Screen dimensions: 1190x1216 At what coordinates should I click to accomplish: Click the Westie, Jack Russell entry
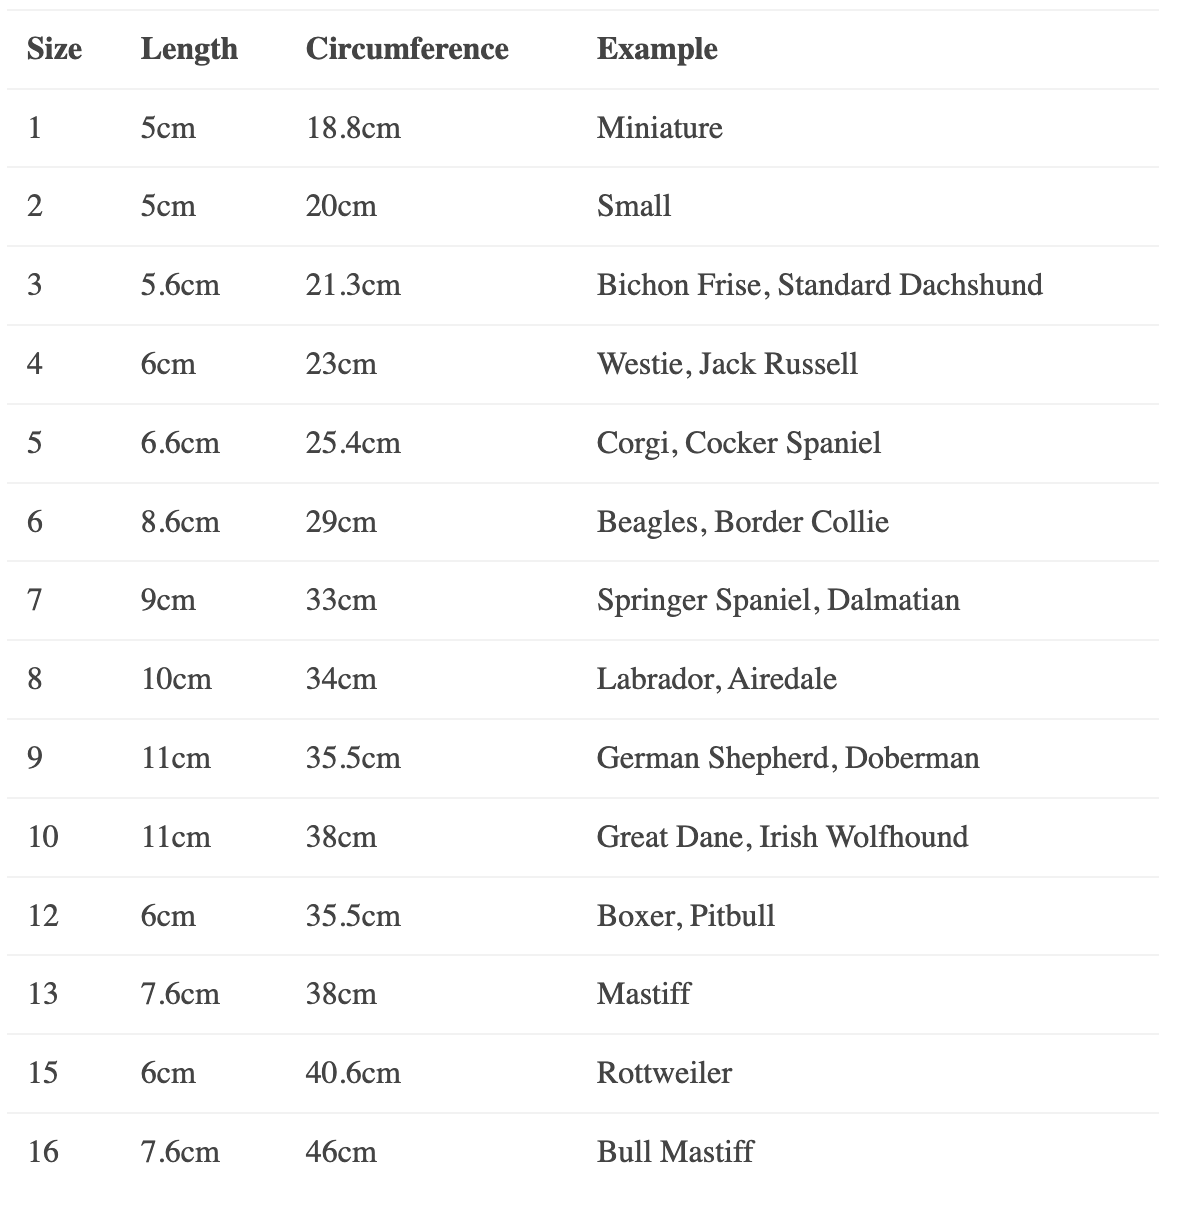point(727,363)
